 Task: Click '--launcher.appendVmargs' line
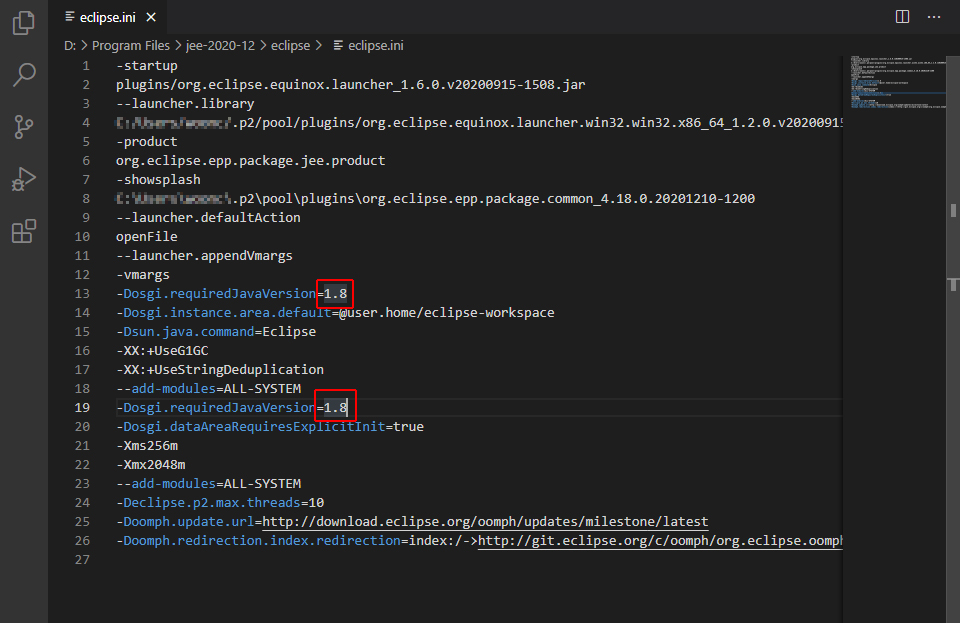tap(204, 256)
